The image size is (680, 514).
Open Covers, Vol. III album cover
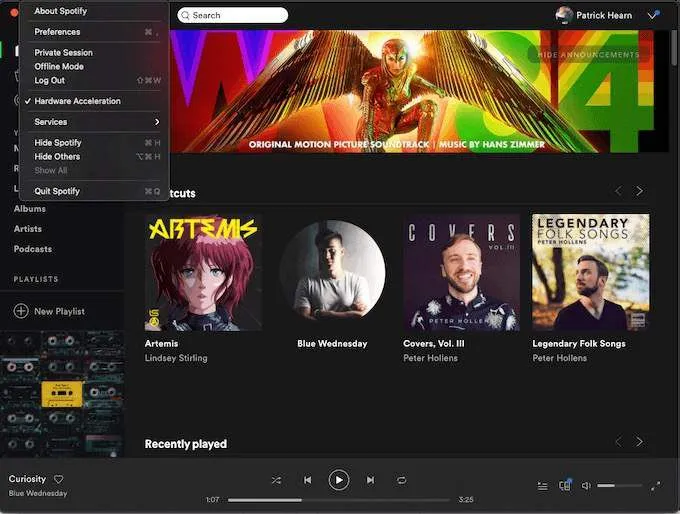pyautogui.click(x=461, y=272)
